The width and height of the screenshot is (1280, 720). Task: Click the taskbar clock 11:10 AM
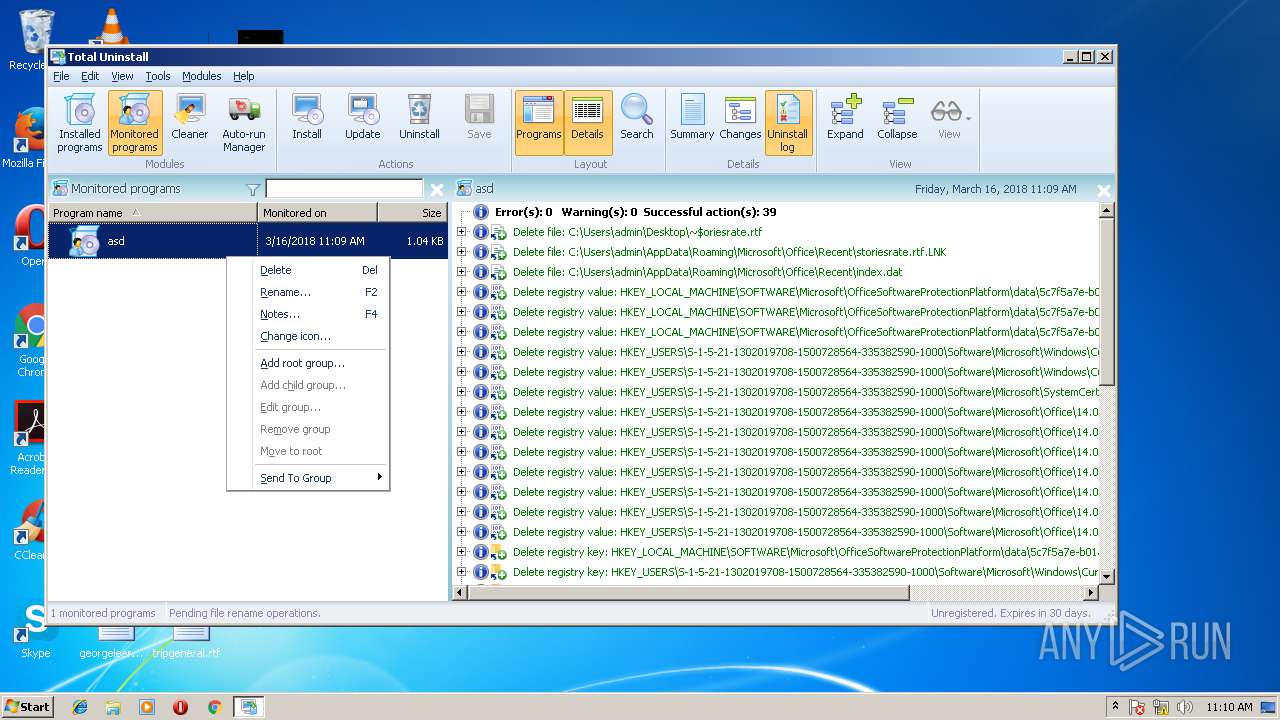coord(1229,707)
